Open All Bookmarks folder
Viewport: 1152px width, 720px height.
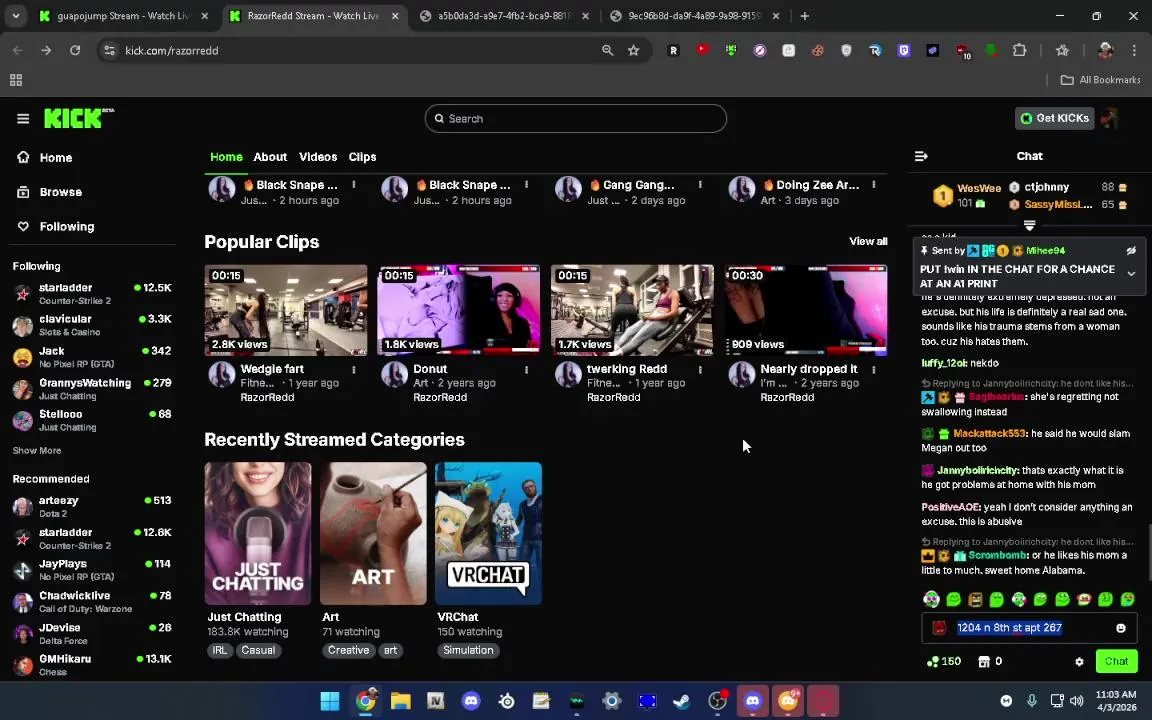[x=1100, y=79]
